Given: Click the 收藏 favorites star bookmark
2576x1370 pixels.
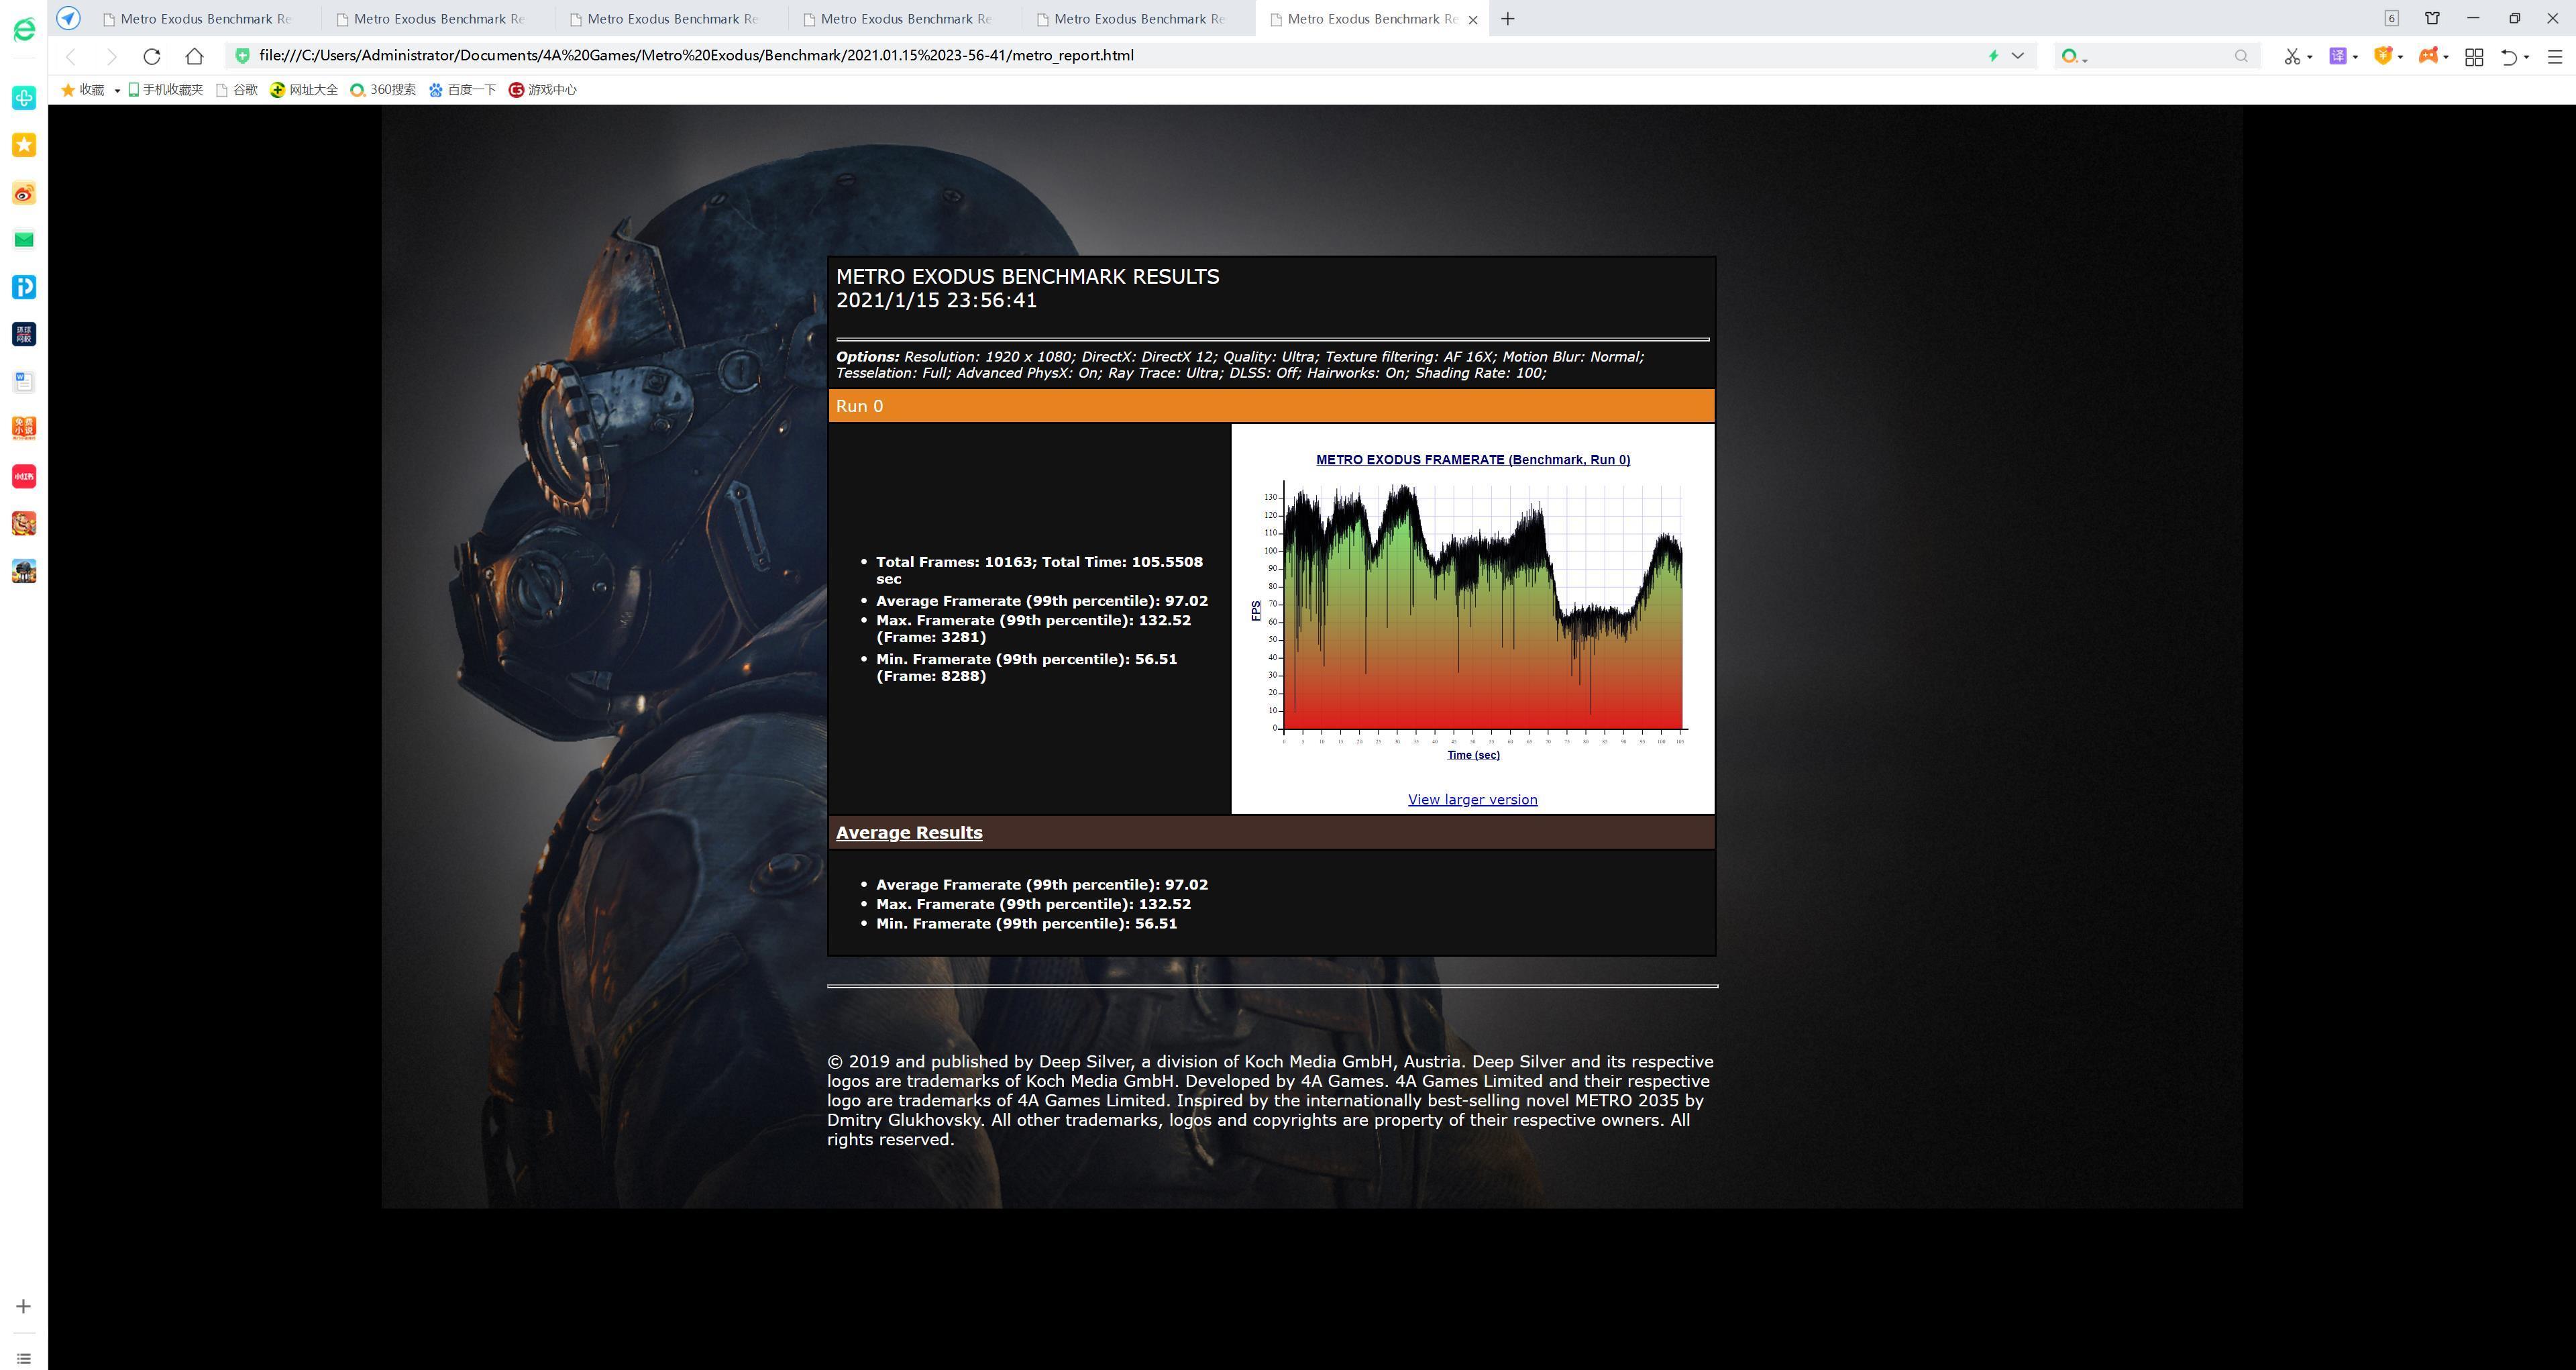Looking at the screenshot, I should pos(83,90).
